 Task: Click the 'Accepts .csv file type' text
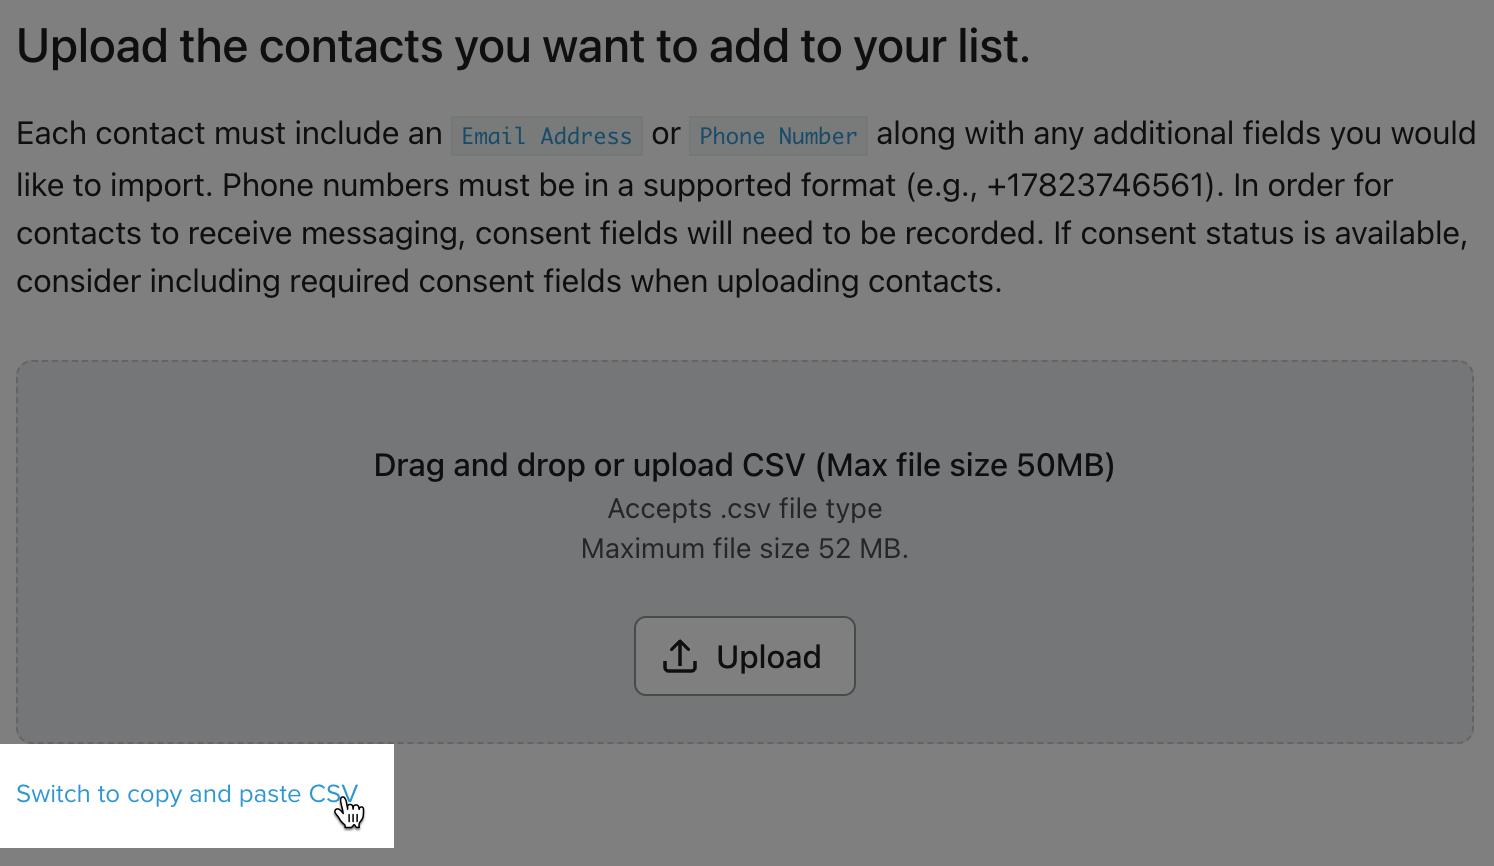pos(745,509)
